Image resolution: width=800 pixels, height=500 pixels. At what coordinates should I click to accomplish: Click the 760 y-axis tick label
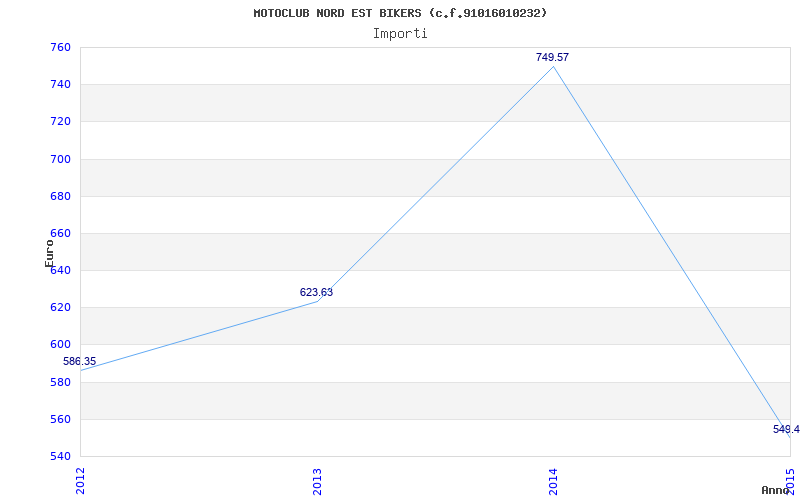point(60,47)
